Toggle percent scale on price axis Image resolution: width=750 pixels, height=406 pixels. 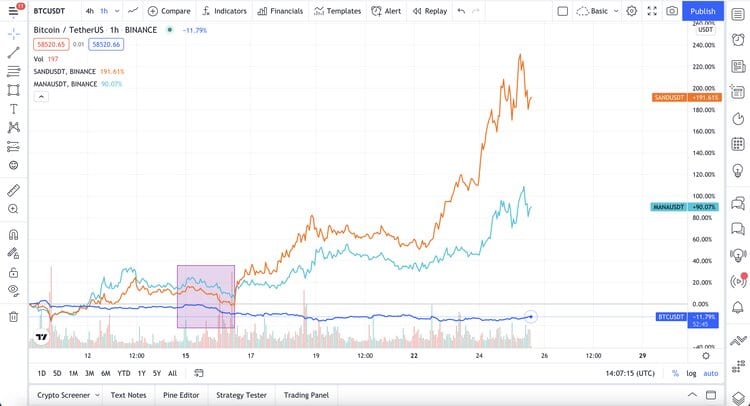pos(674,373)
